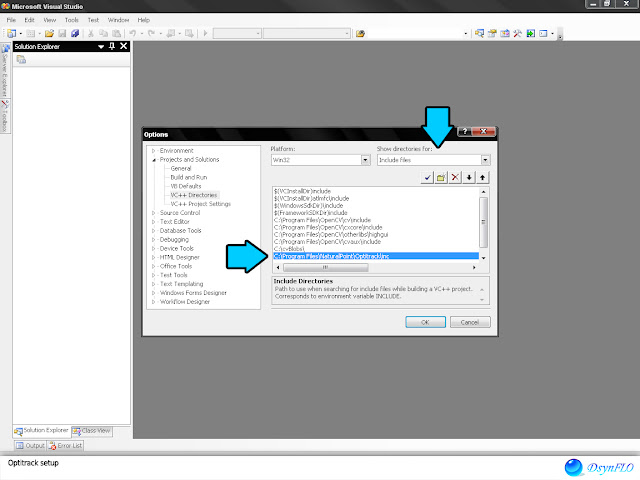Open the Toolbox side tab
Viewport: 640px width, 480px height.
pyautogui.click(x=5, y=116)
